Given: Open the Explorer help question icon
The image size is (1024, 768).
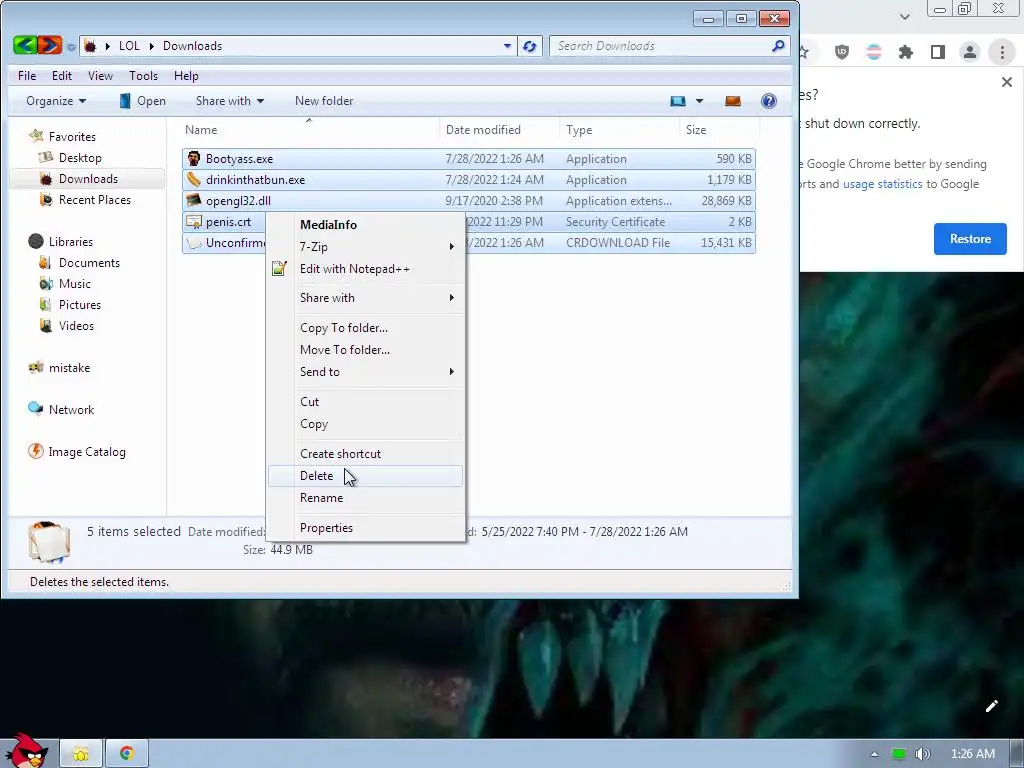Looking at the screenshot, I should (x=769, y=101).
